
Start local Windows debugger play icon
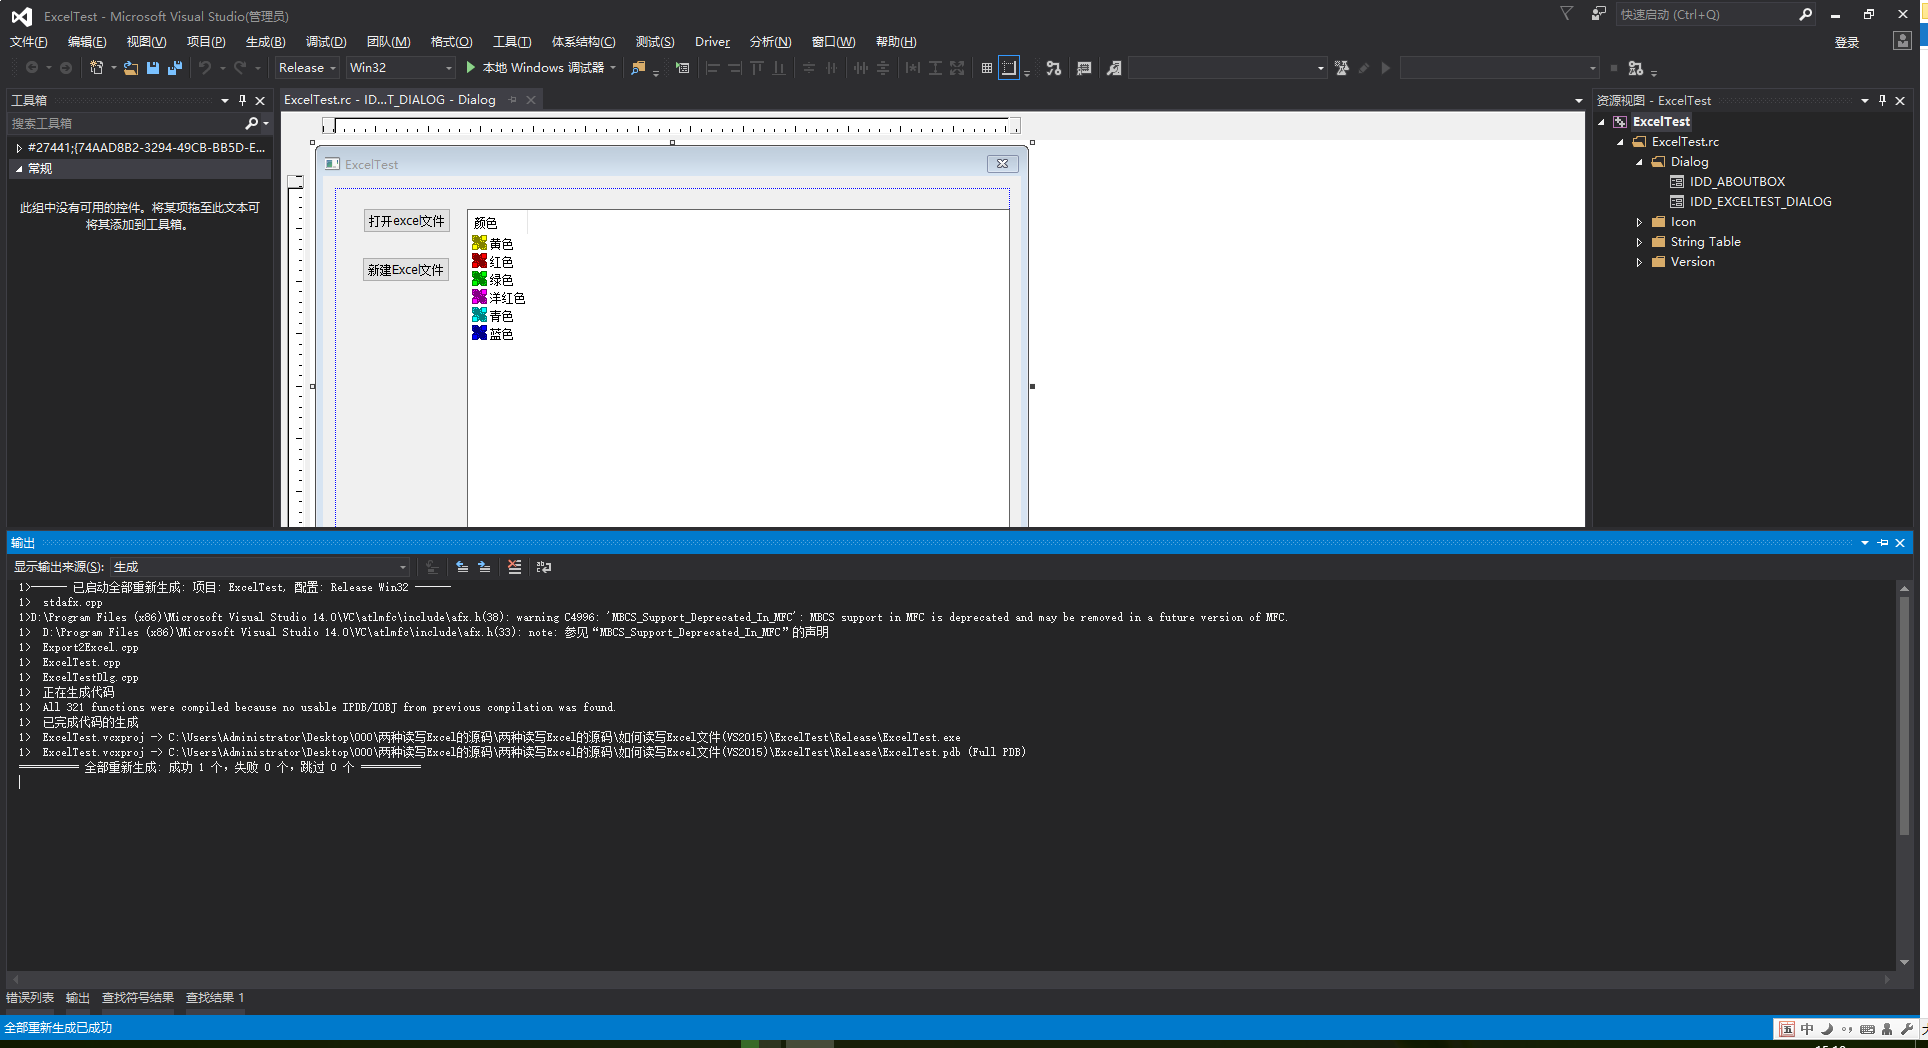tap(470, 68)
